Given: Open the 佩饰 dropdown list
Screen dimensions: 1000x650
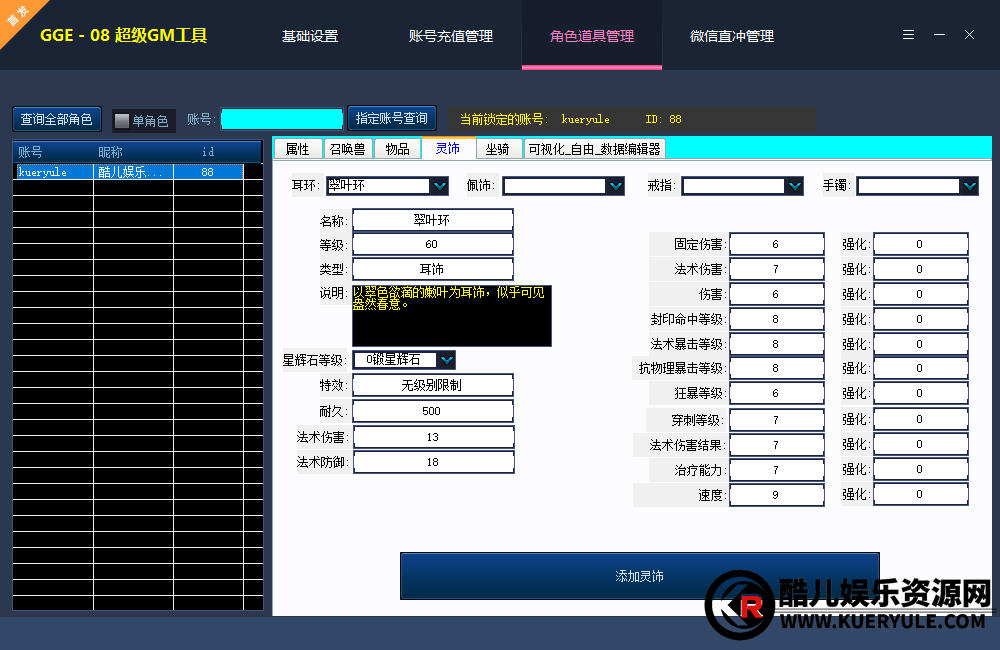Looking at the screenshot, I should tap(615, 186).
